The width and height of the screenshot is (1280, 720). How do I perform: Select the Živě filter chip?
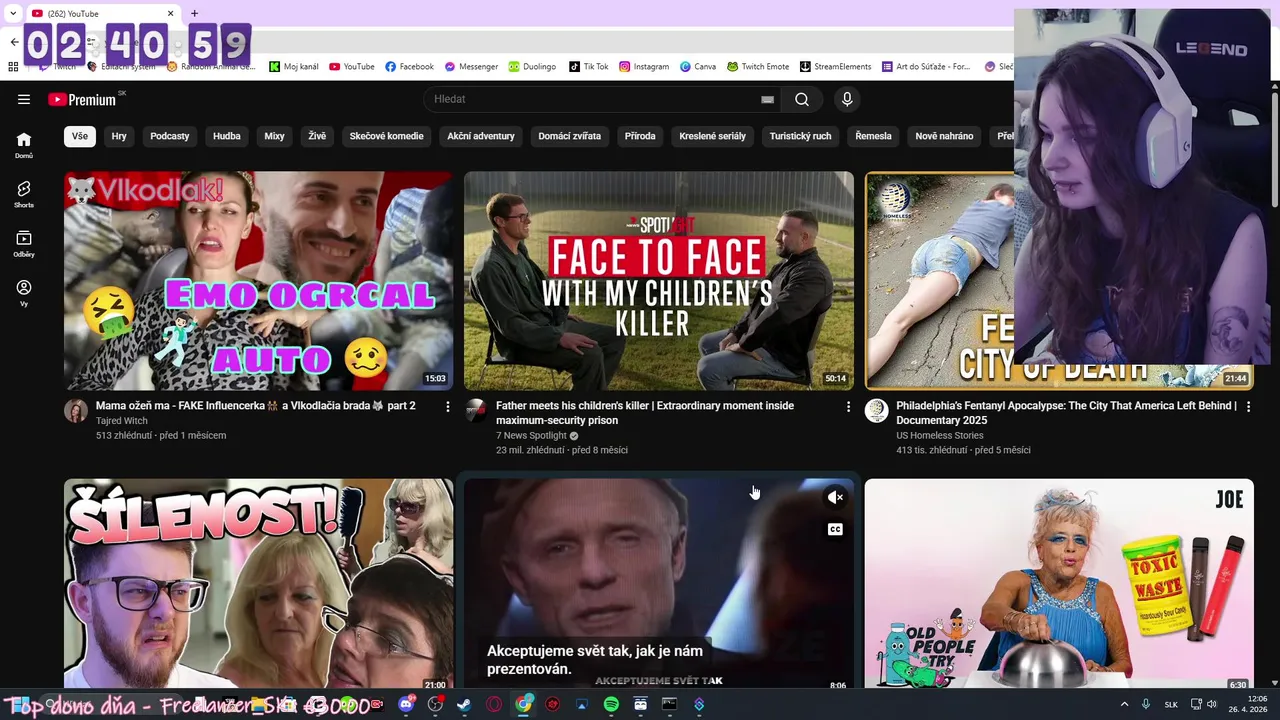[317, 136]
